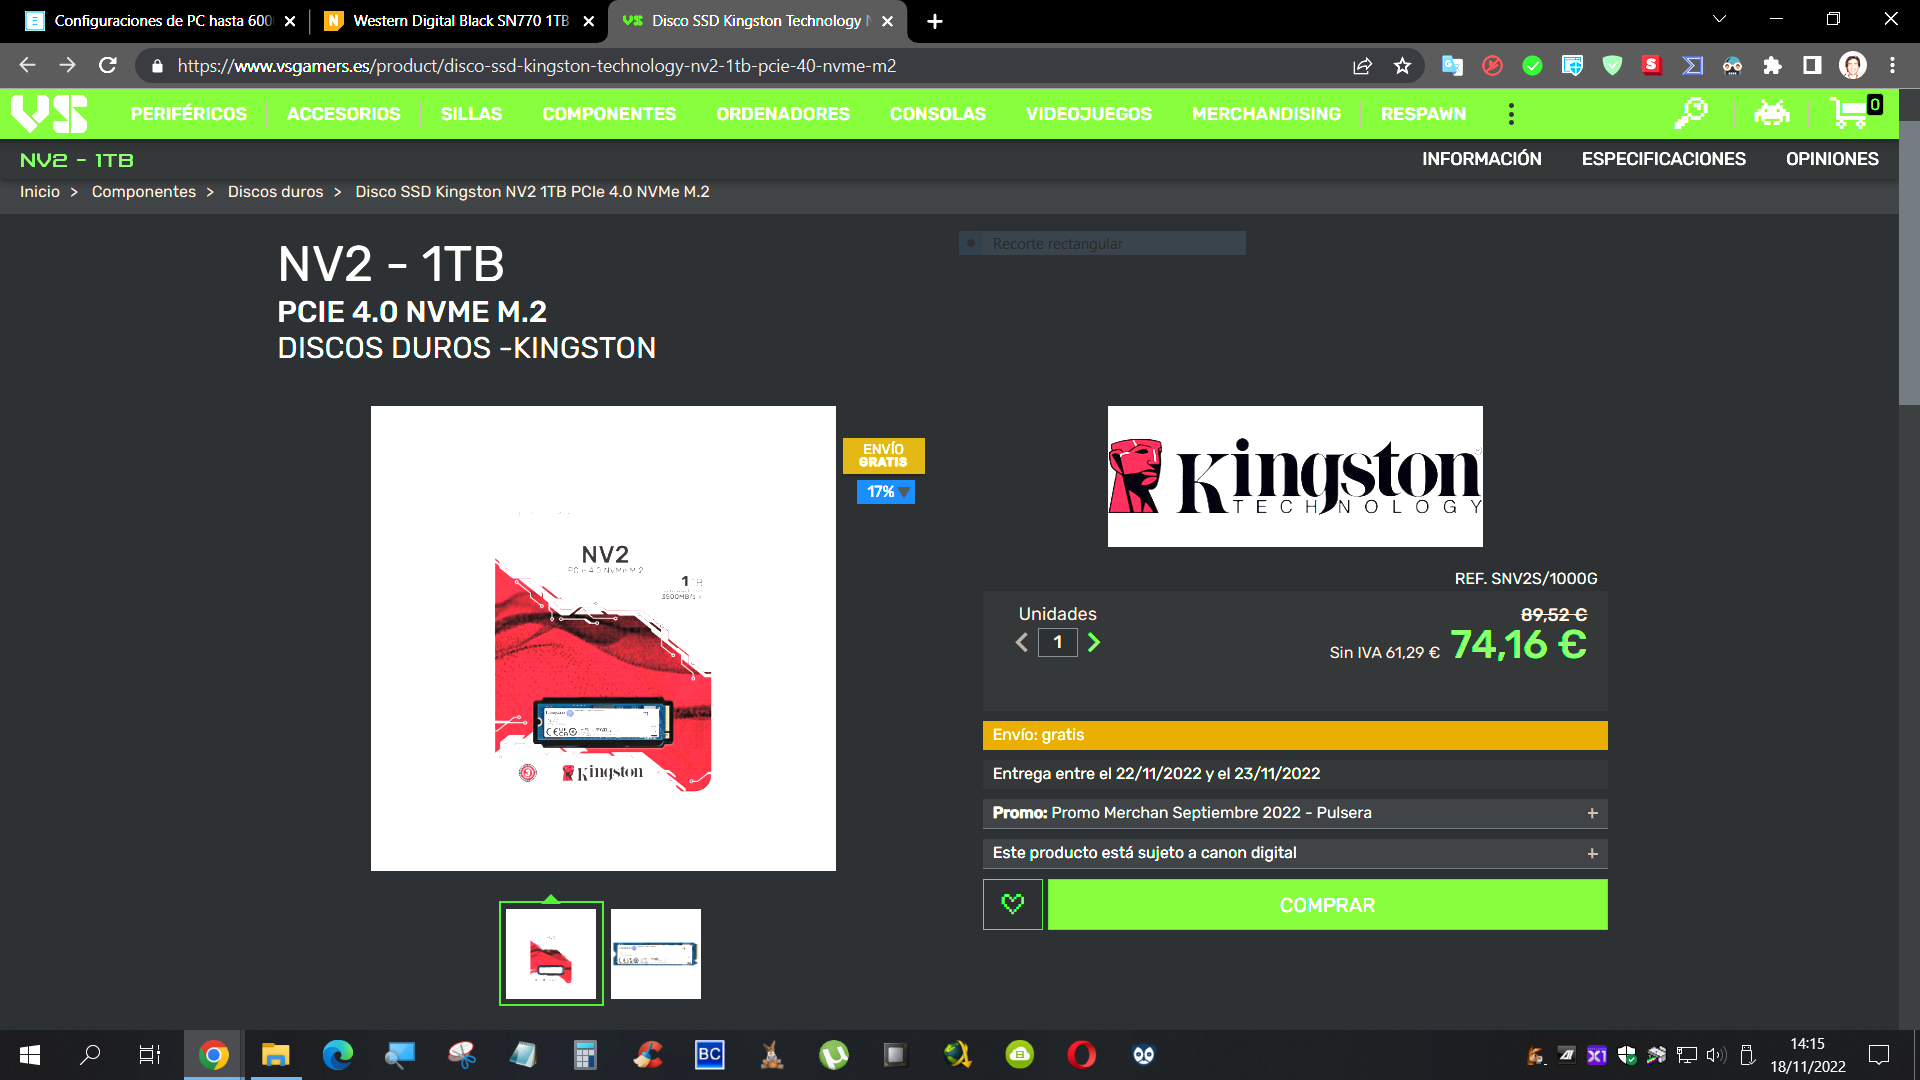
Task: Click the VS Gamers logo
Action: tap(49, 113)
